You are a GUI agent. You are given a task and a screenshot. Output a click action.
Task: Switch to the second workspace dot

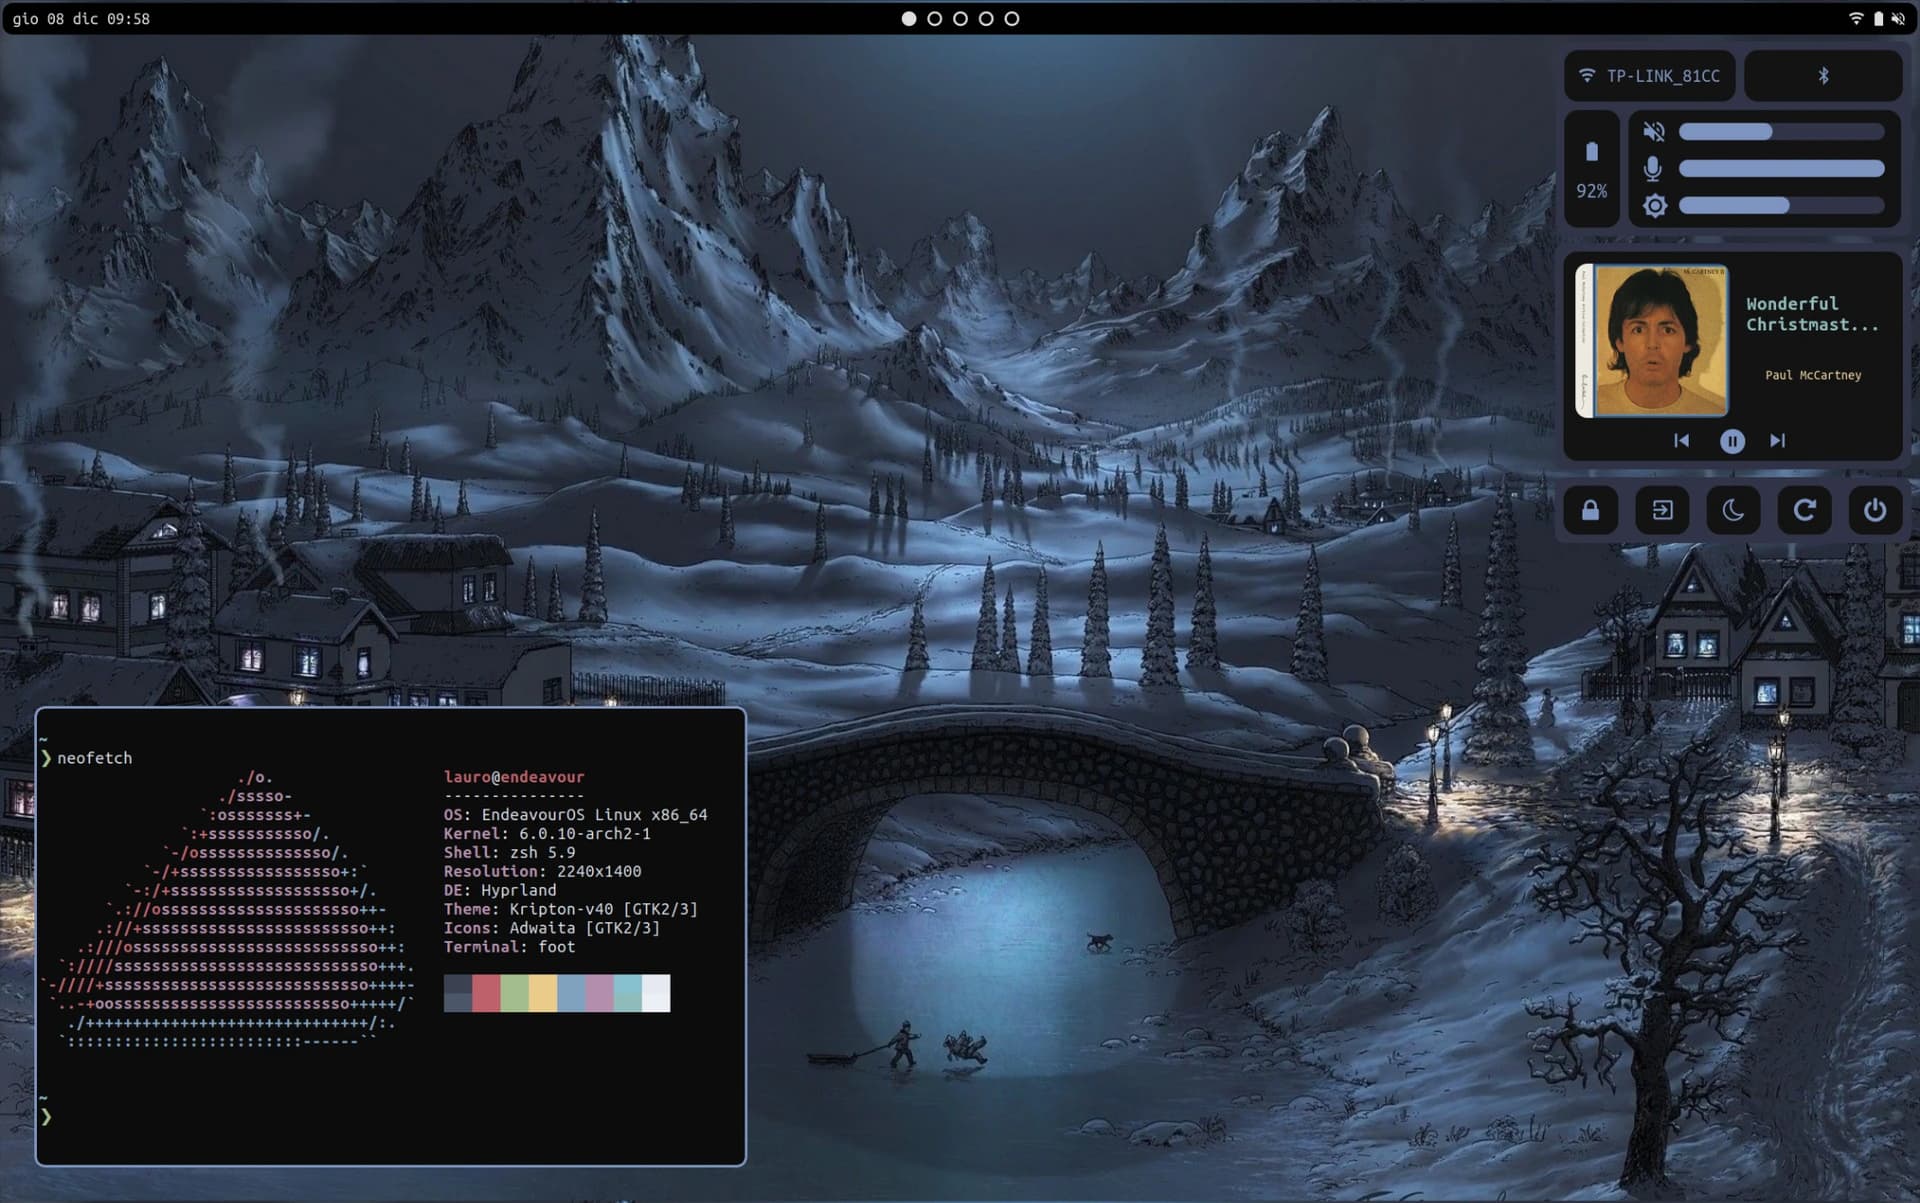click(934, 19)
